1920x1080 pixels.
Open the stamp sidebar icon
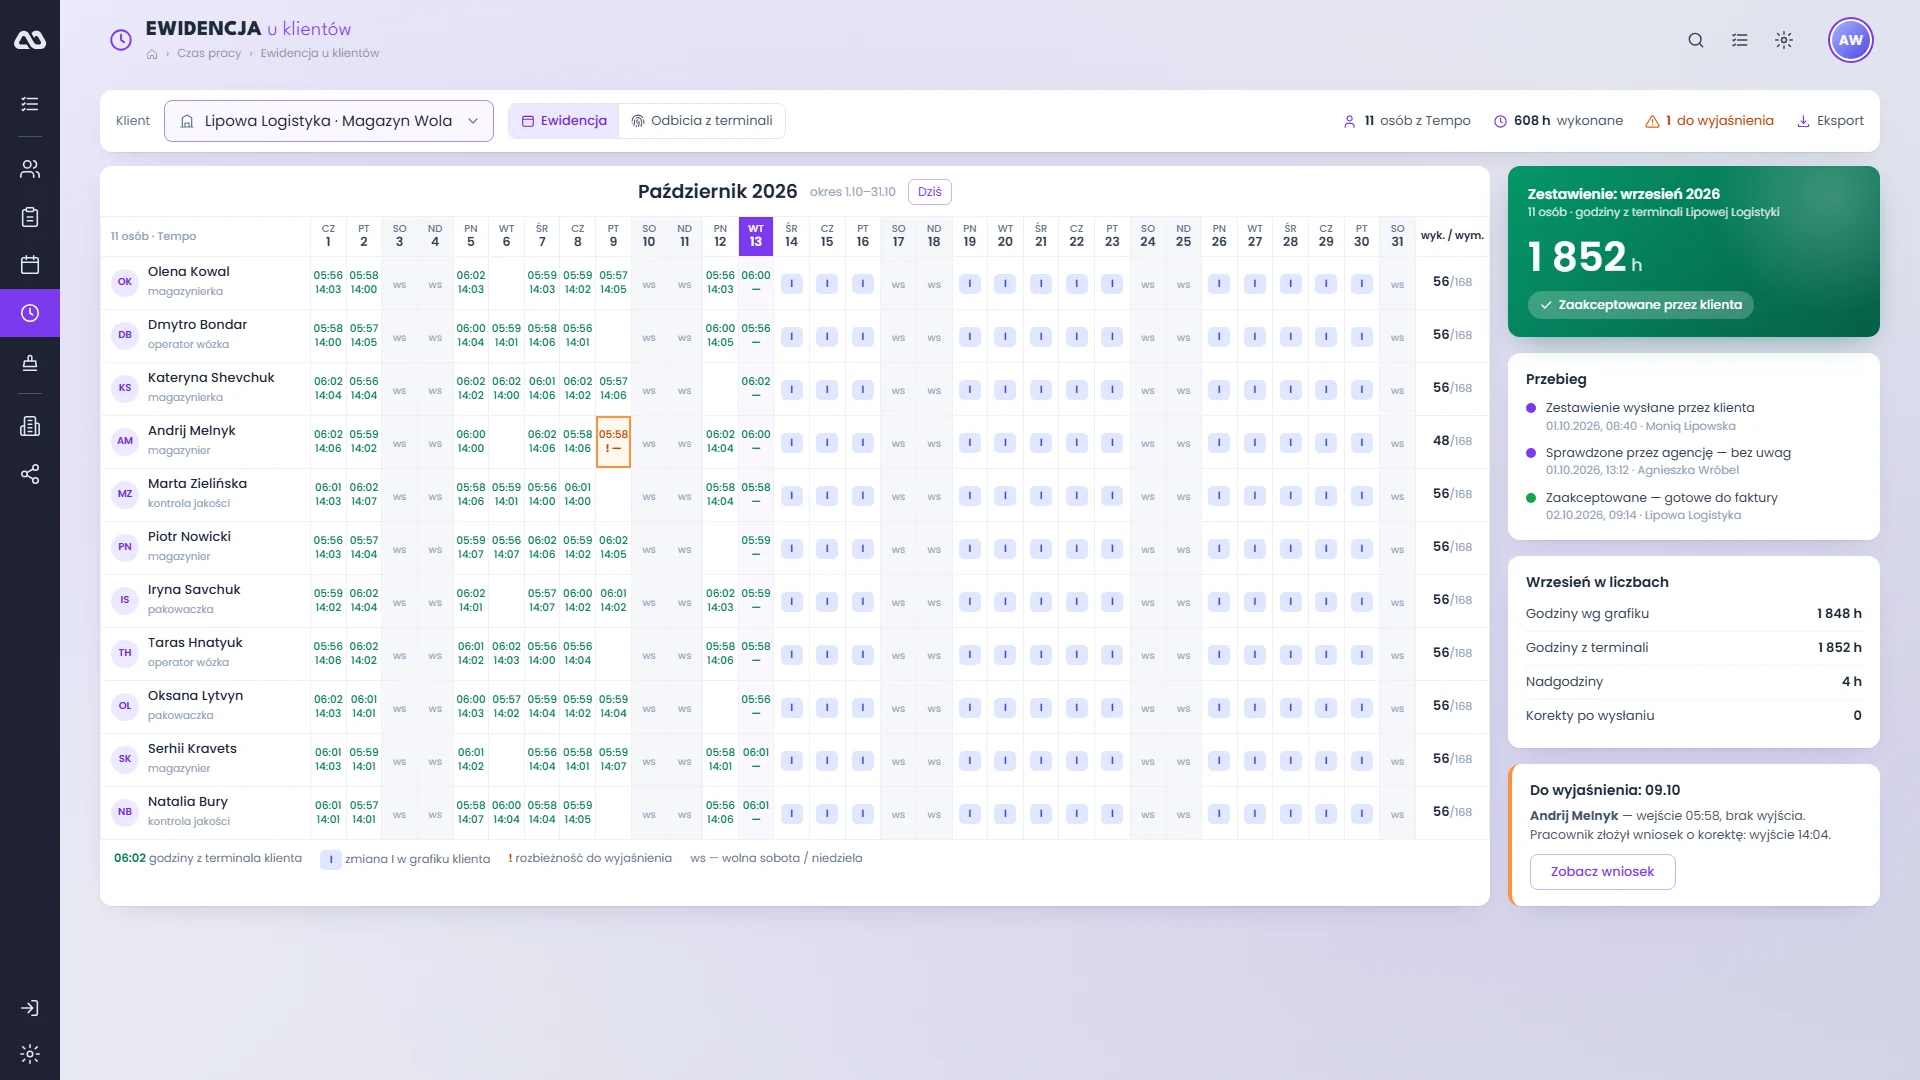coord(30,362)
